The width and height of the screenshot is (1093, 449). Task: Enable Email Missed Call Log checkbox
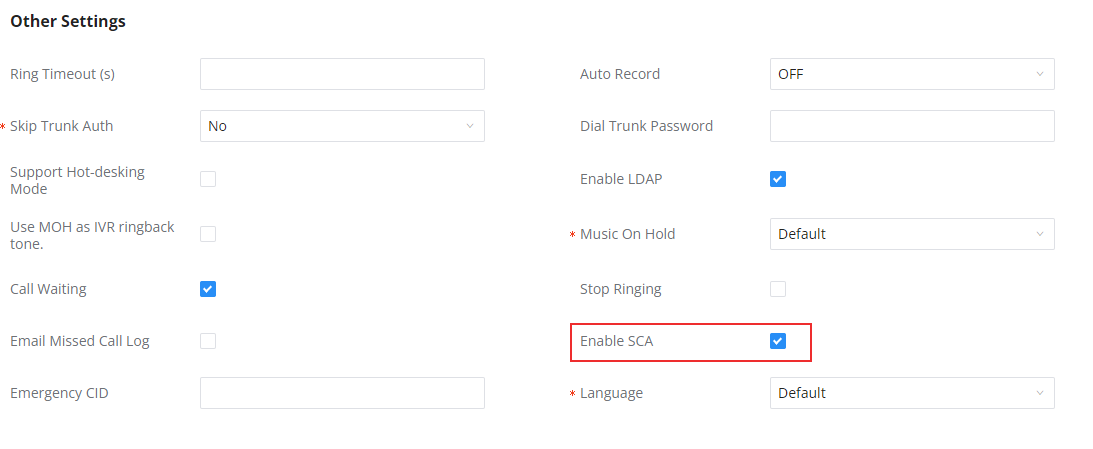(x=208, y=341)
